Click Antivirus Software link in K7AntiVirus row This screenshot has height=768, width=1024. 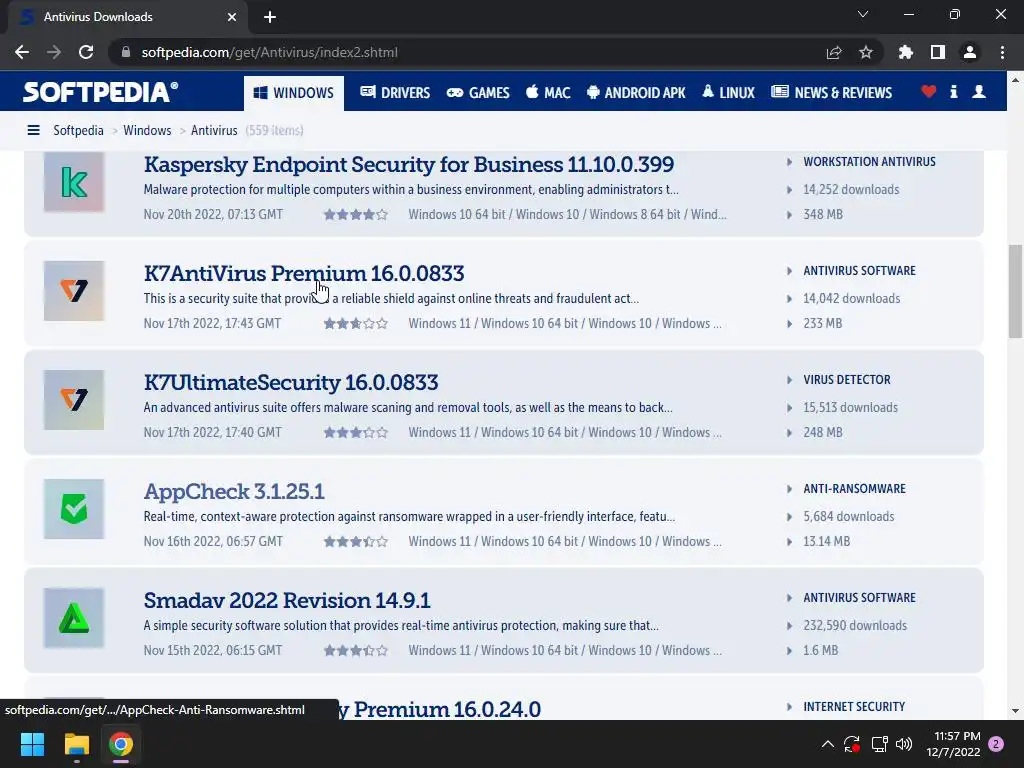tap(859, 271)
